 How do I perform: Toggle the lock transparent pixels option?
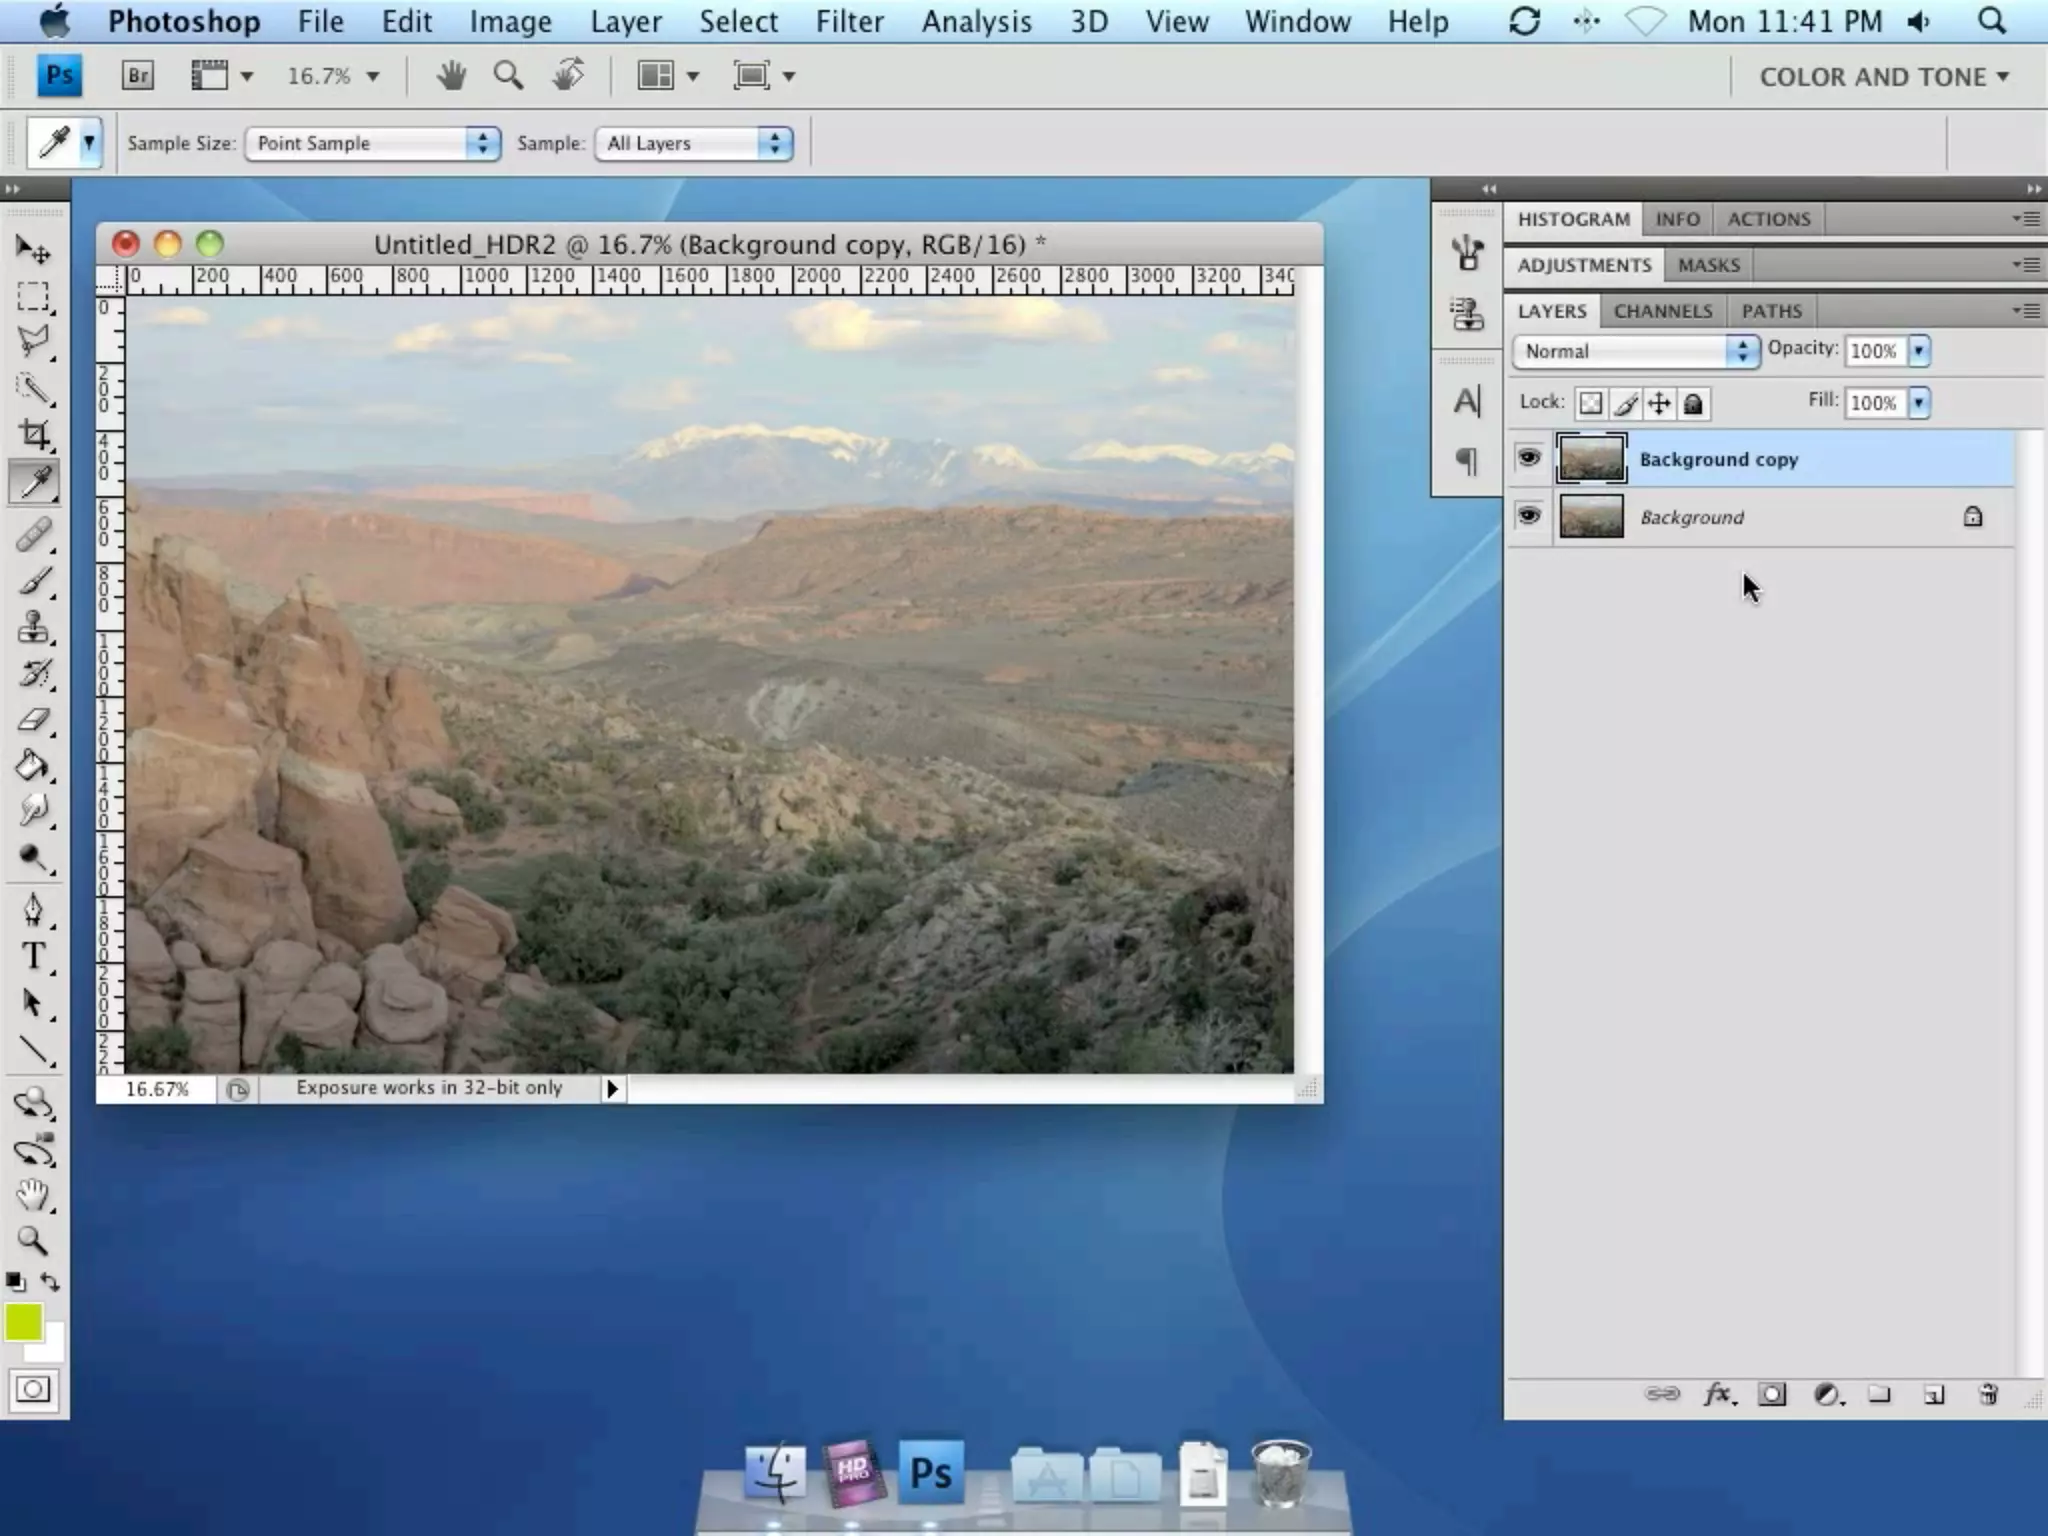coord(1590,404)
